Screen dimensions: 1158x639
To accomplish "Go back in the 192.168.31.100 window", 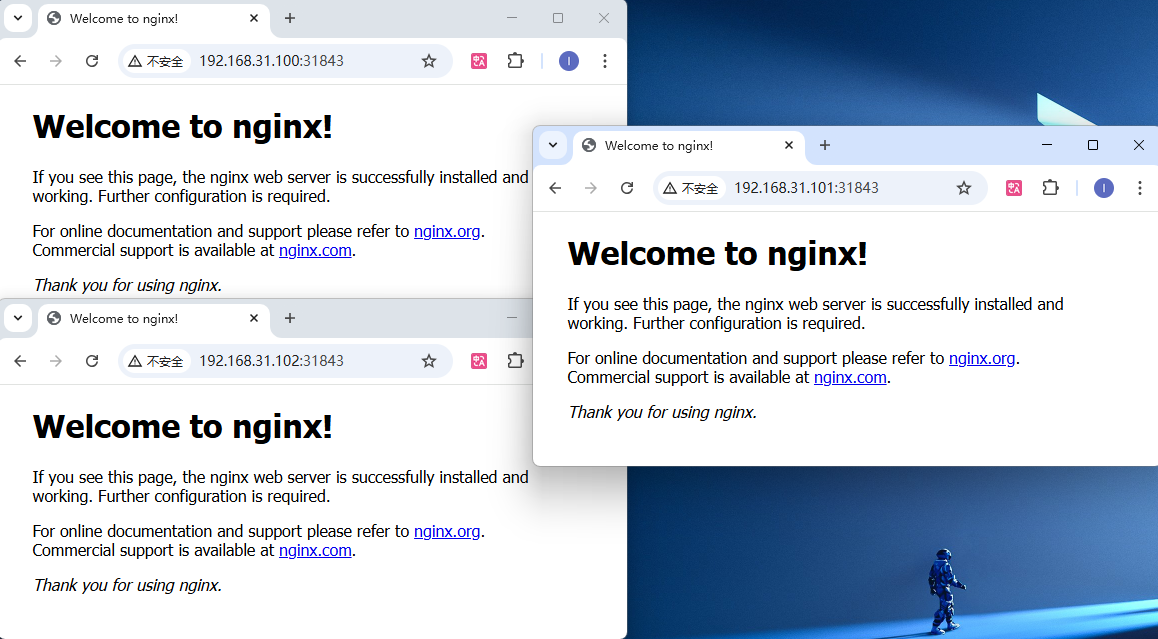I will click(x=20, y=61).
